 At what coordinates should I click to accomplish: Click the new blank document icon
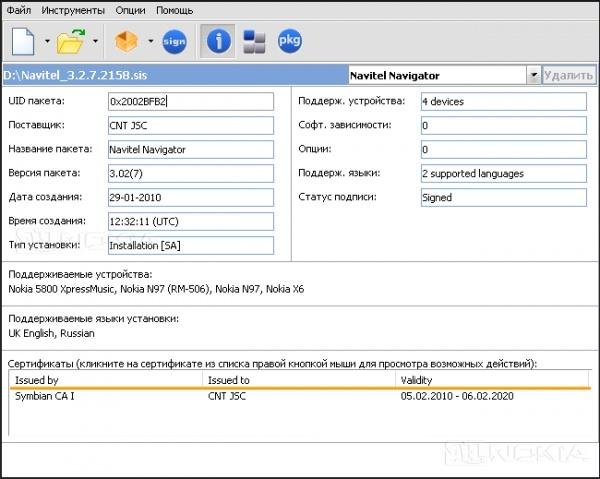tap(23, 41)
